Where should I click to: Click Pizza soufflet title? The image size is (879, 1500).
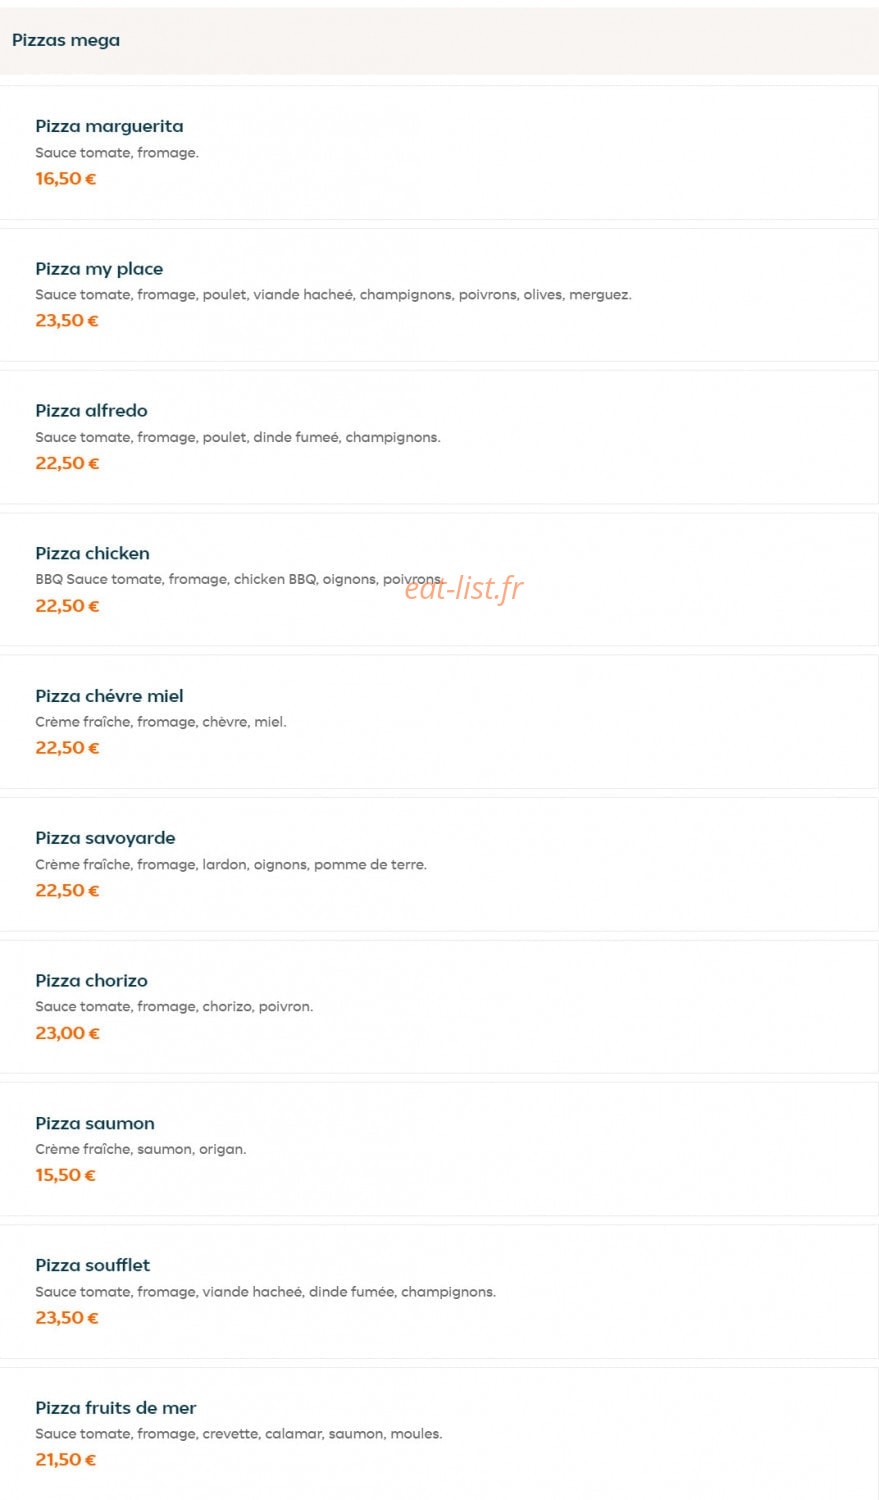[x=92, y=1265]
